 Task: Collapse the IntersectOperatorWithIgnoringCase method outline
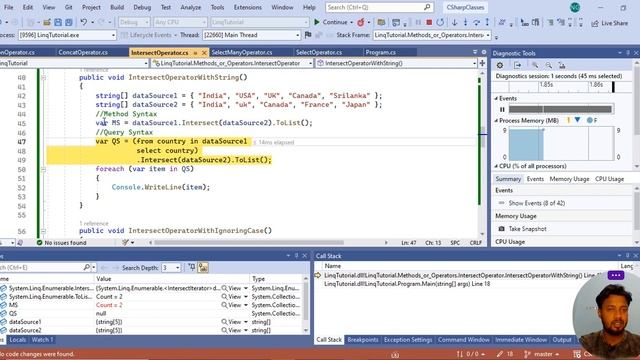(43, 231)
